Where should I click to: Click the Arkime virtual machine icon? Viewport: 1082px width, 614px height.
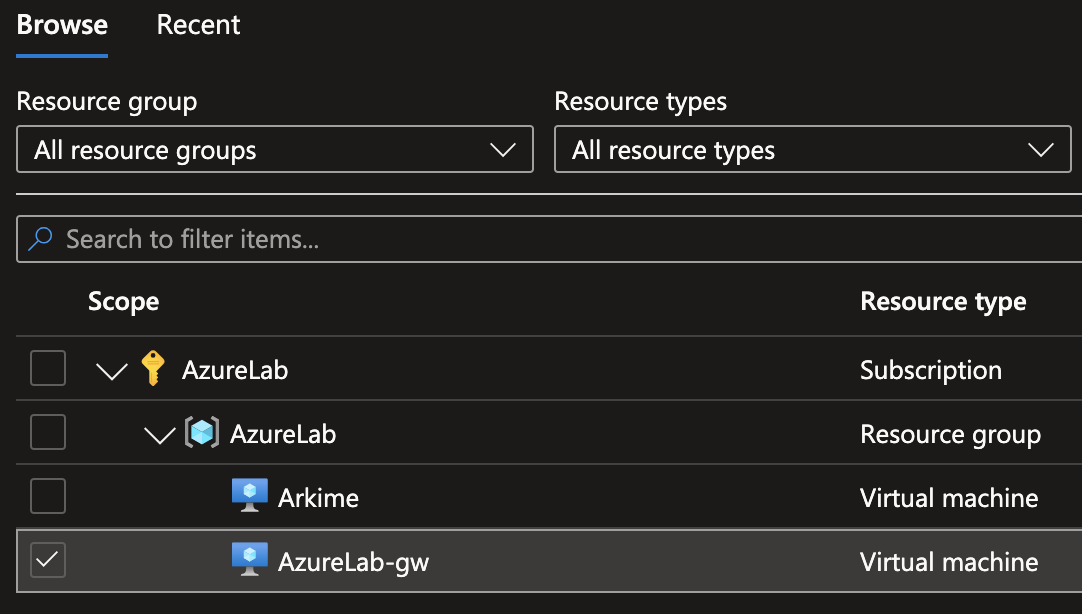pos(249,497)
